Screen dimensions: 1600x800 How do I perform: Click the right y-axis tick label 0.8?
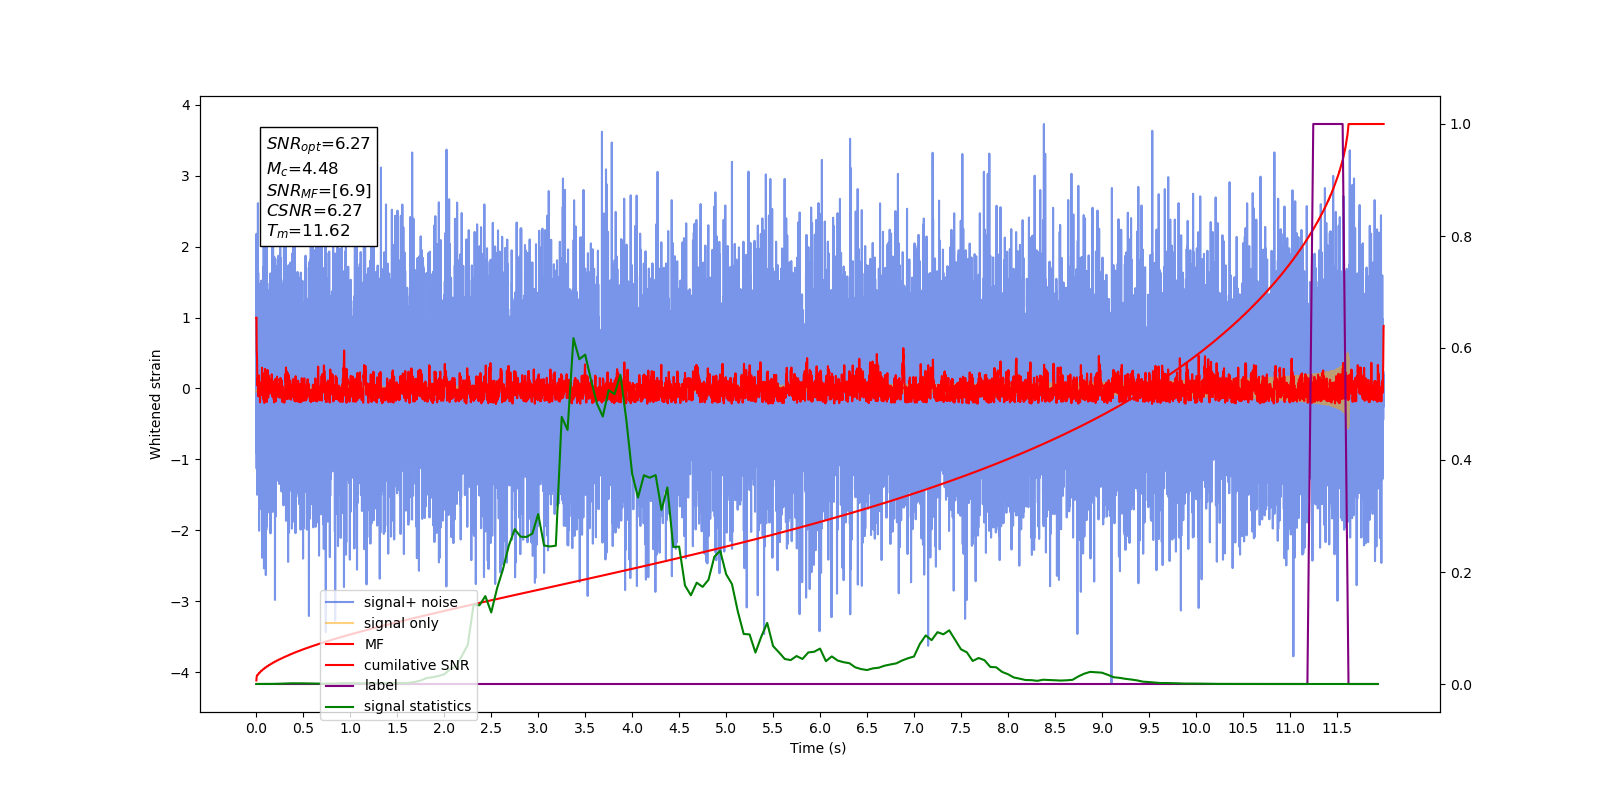(x=1461, y=237)
